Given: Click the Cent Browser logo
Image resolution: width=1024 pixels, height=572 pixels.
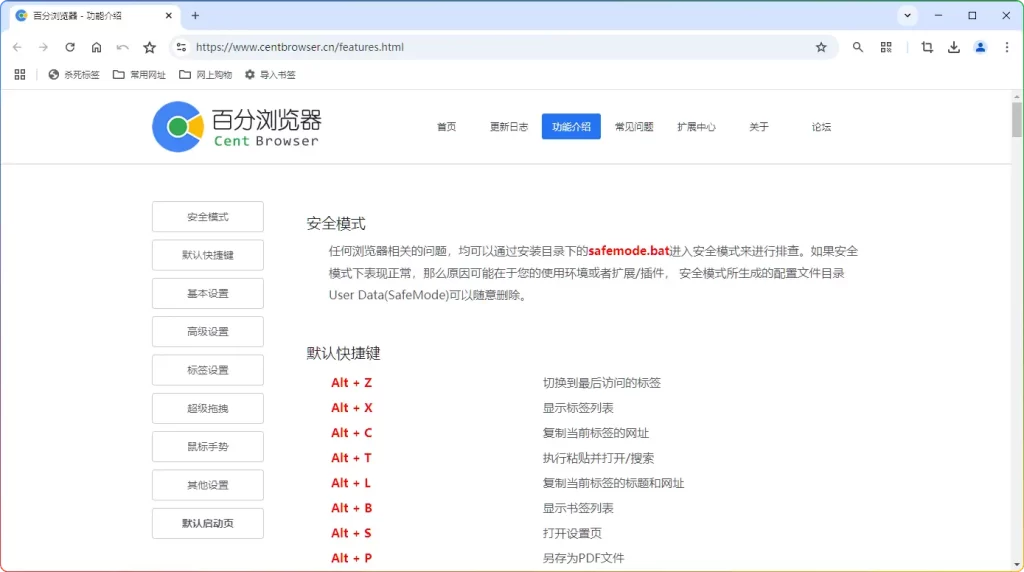Looking at the screenshot, I should coord(236,127).
